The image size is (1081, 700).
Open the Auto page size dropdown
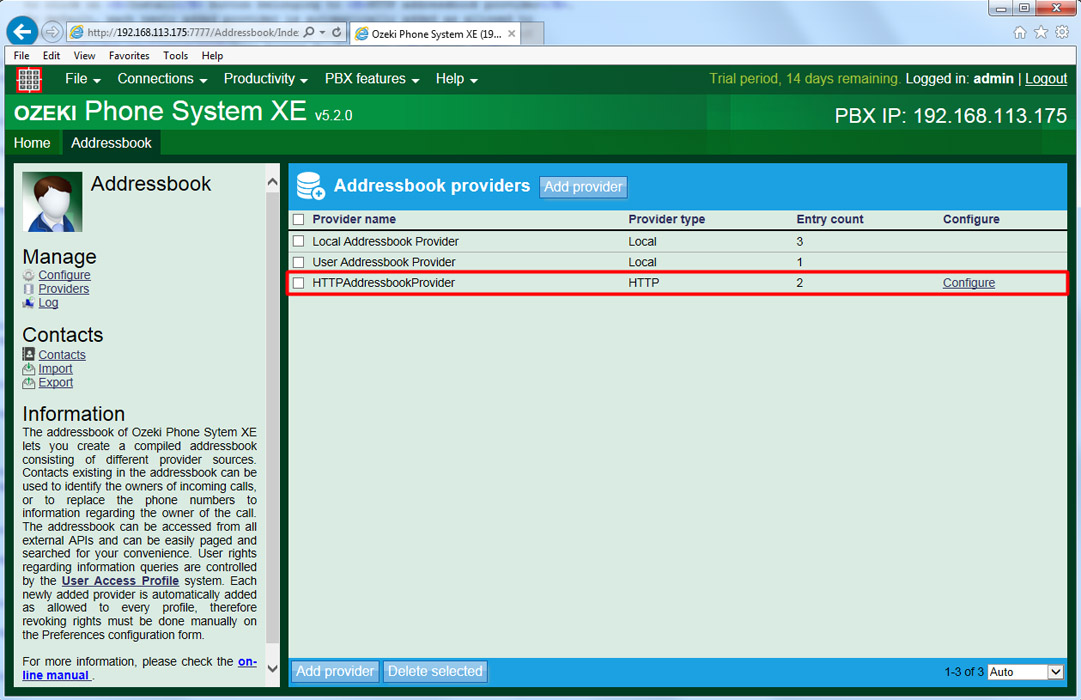(1025, 672)
